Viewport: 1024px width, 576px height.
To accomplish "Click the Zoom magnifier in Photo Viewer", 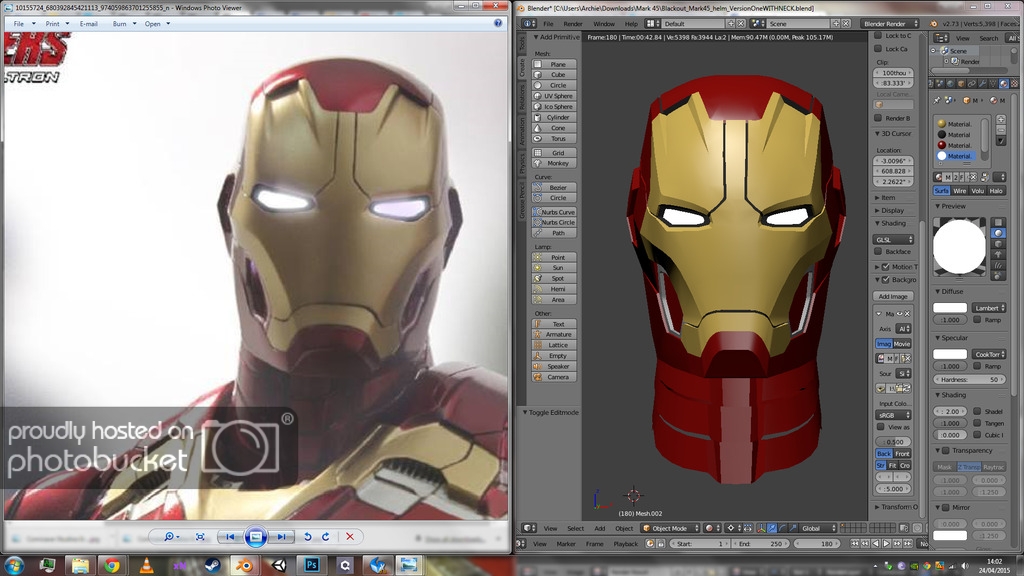I will 170,536.
